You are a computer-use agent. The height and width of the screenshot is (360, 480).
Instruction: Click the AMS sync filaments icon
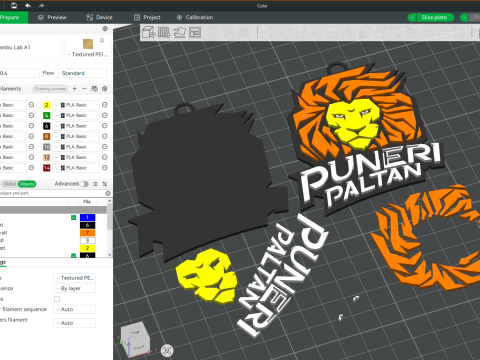click(94, 89)
